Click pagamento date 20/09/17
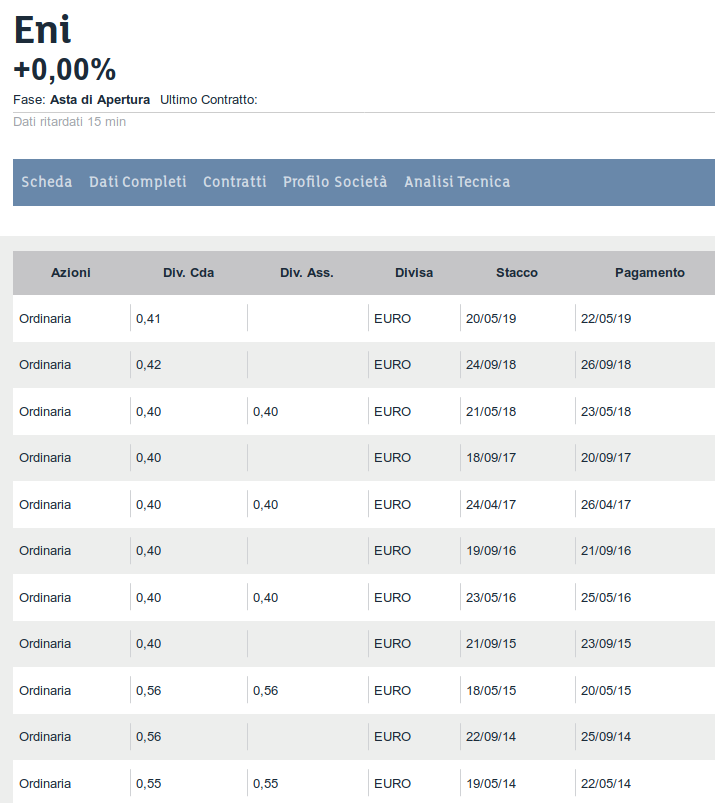 606,458
